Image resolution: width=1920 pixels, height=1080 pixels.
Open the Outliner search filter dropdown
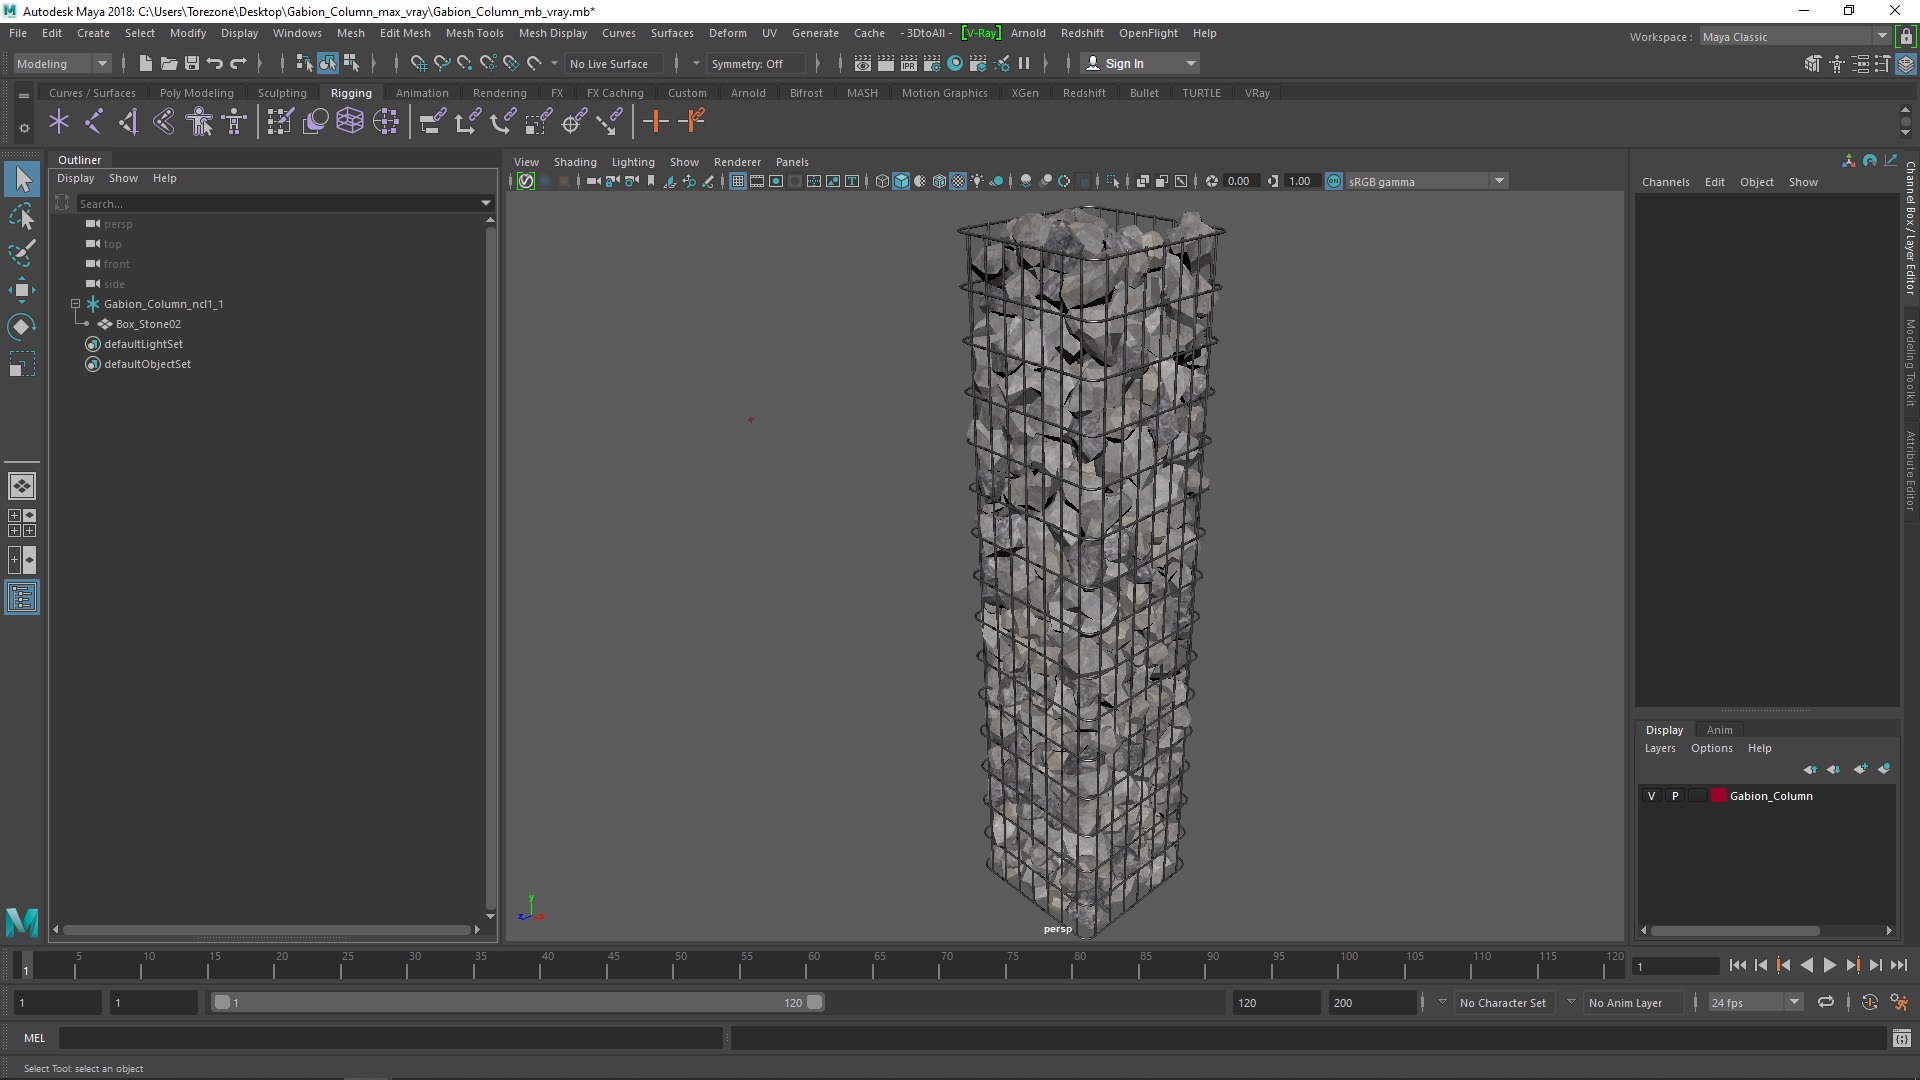[x=486, y=203]
